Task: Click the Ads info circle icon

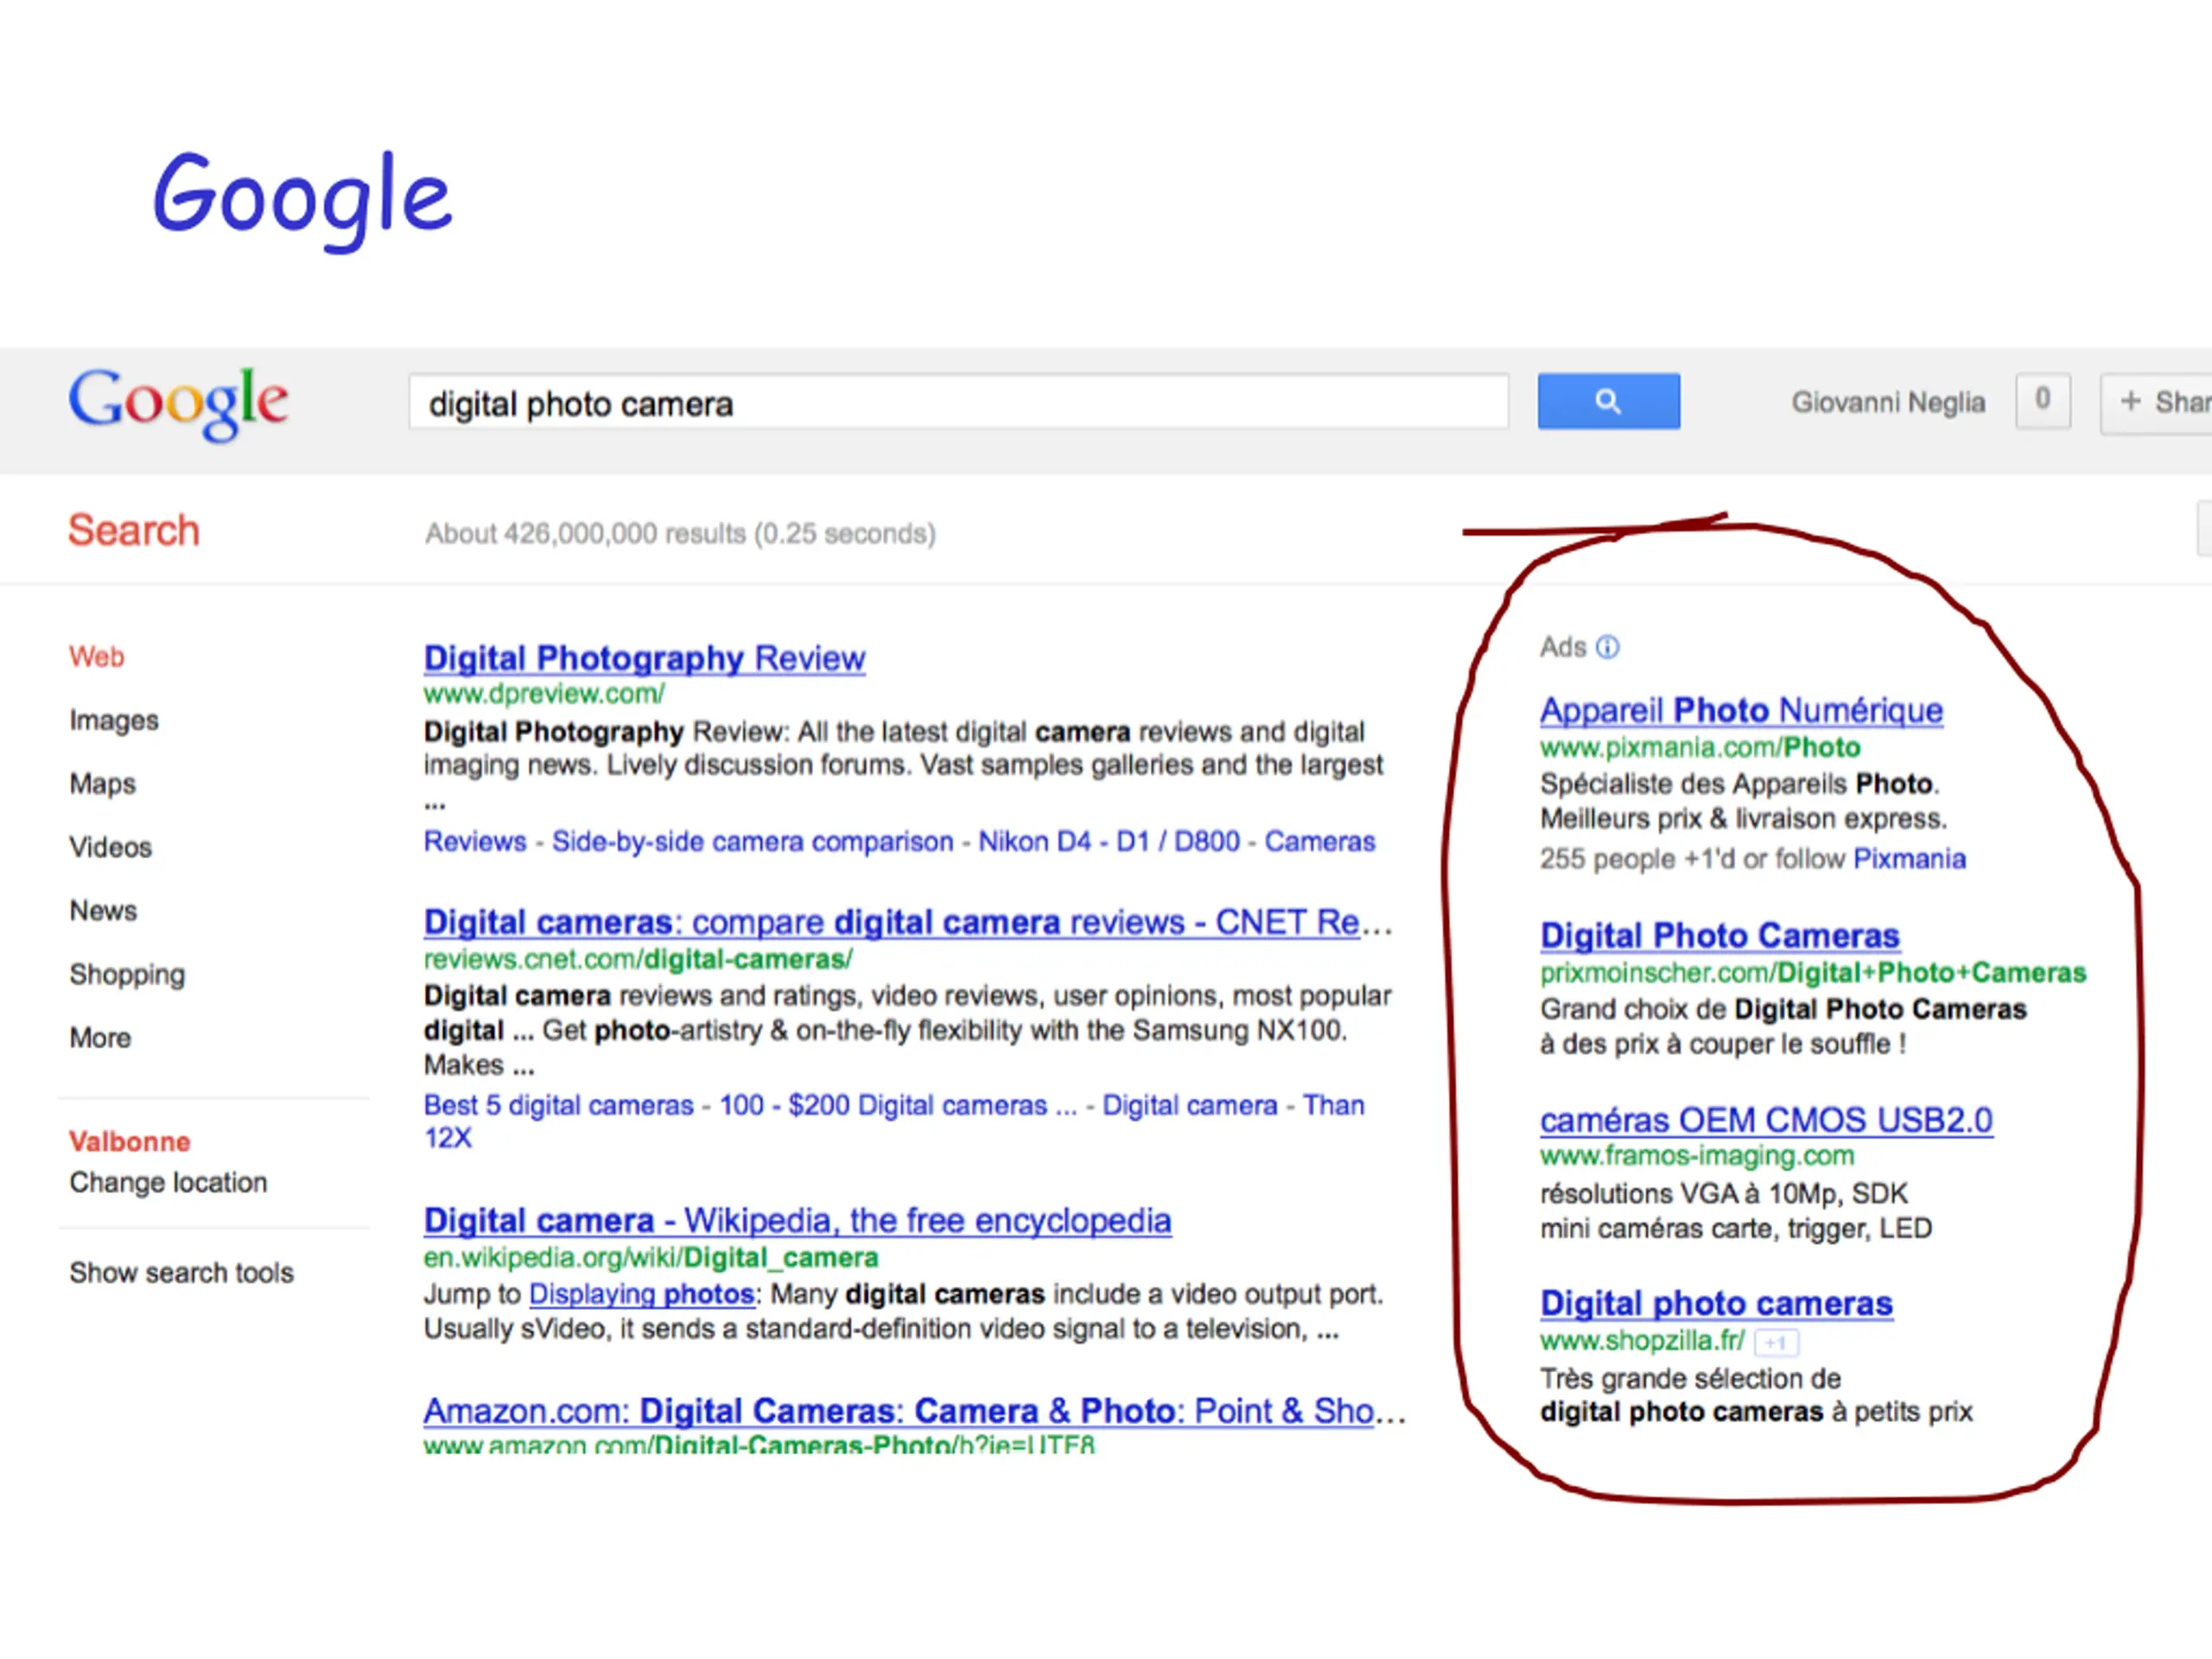Action: (x=1607, y=647)
